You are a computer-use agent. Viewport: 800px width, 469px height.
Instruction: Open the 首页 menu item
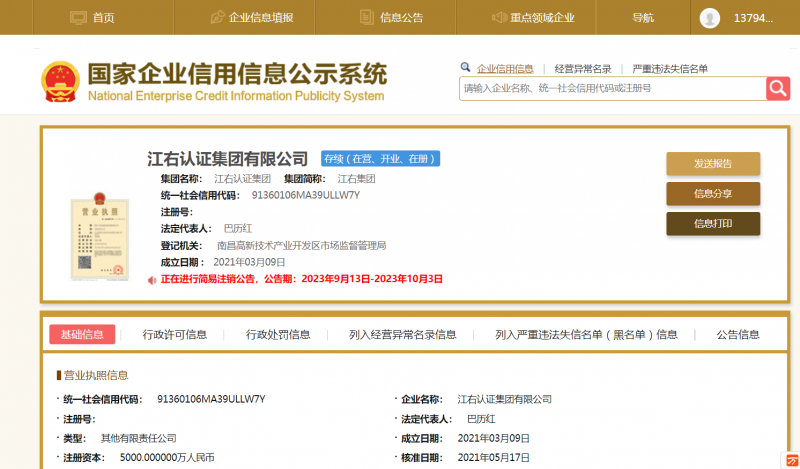(x=104, y=18)
